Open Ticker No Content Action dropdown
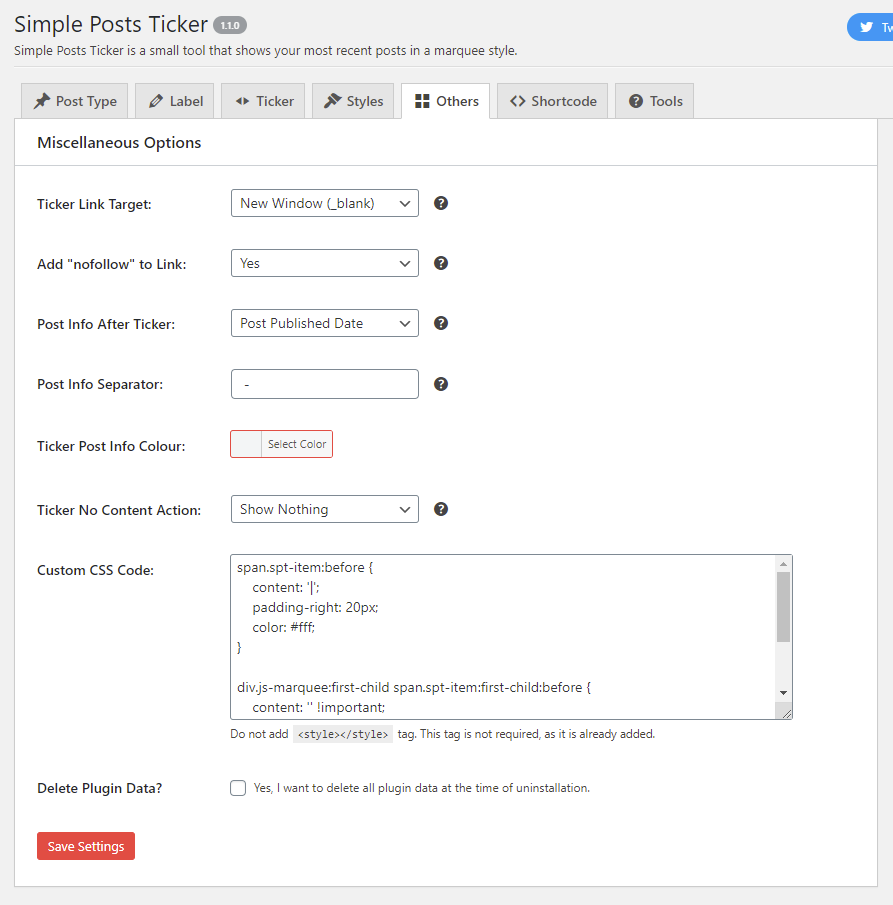The height and width of the screenshot is (905, 893). [325, 509]
